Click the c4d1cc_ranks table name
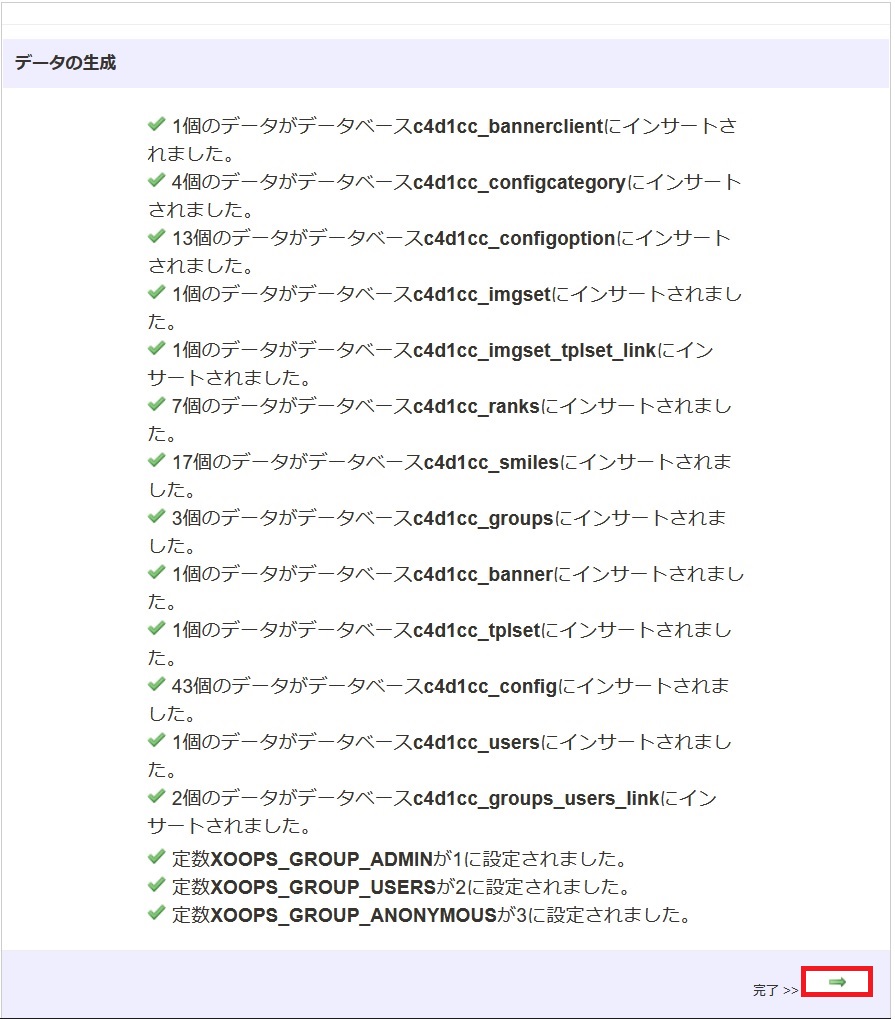Screen dimensions: 895x1019 [476, 406]
